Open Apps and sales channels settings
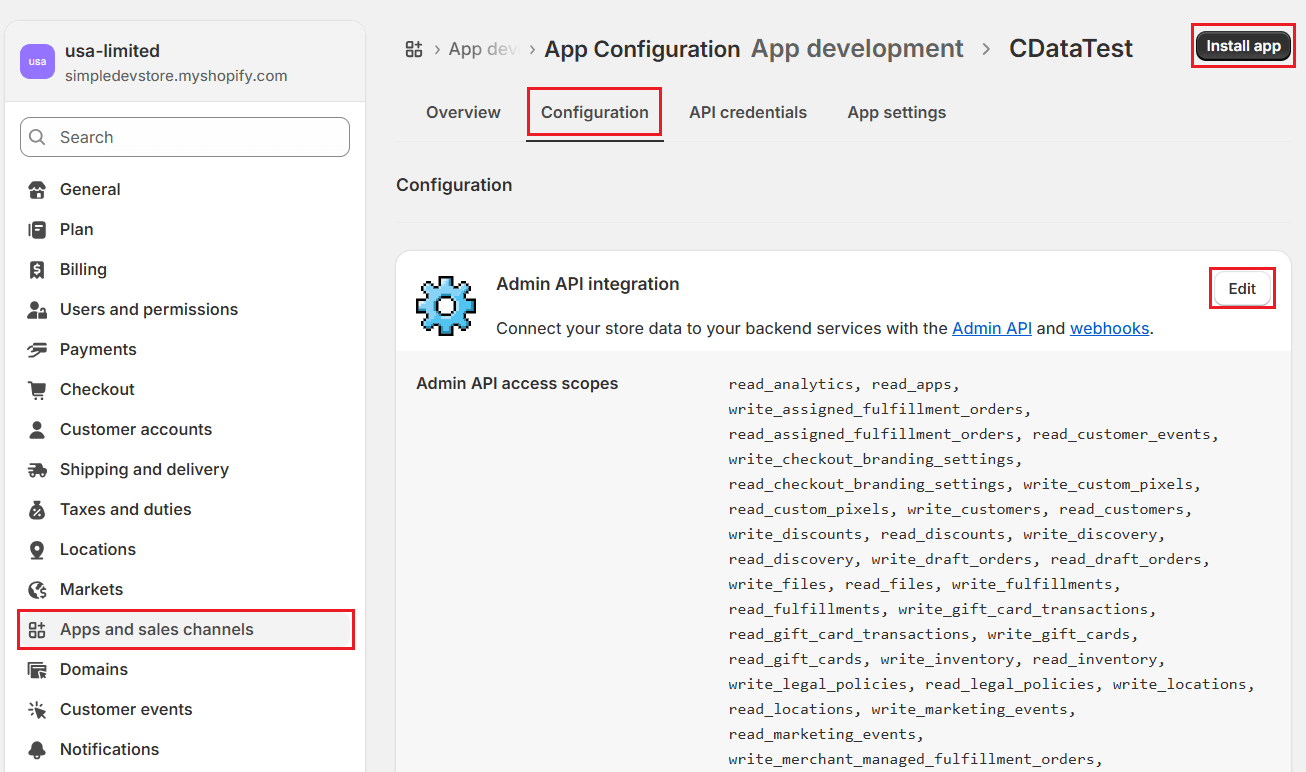The height and width of the screenshot is (772, 1306). tap(157, 630)
